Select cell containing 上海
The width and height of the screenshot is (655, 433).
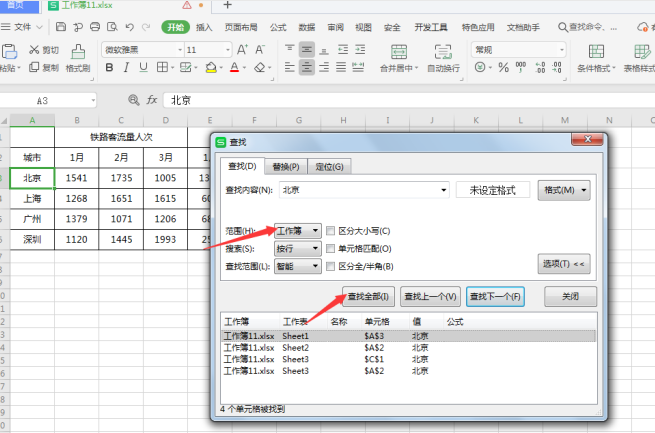tap(32, 199)
